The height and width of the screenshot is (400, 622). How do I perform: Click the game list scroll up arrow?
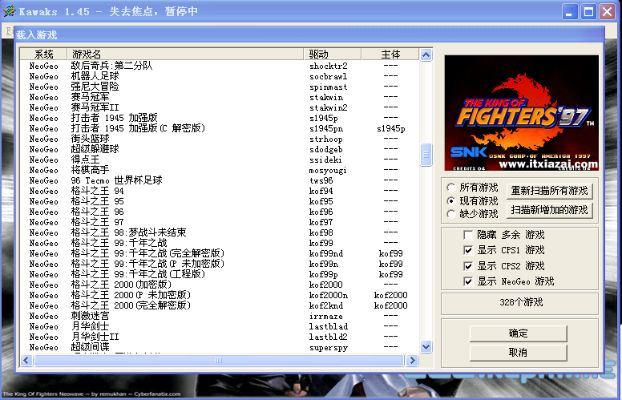click(x=426, y=55)
